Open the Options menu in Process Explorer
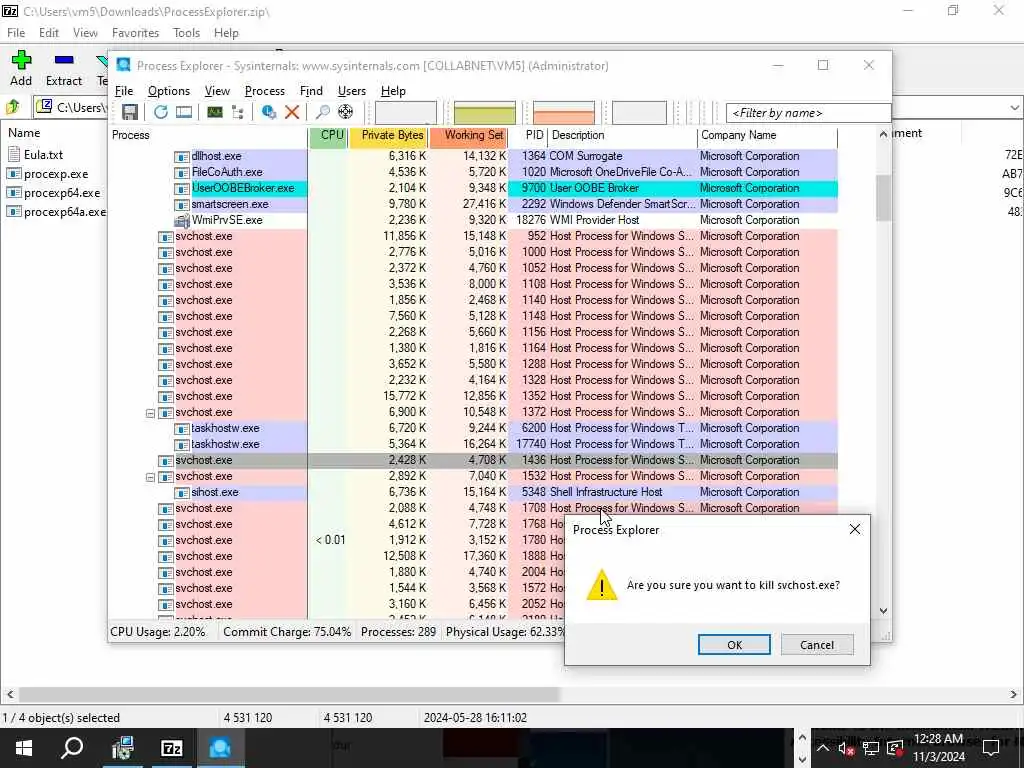This screenshot has width=1024, height=768. pos(168,91)
